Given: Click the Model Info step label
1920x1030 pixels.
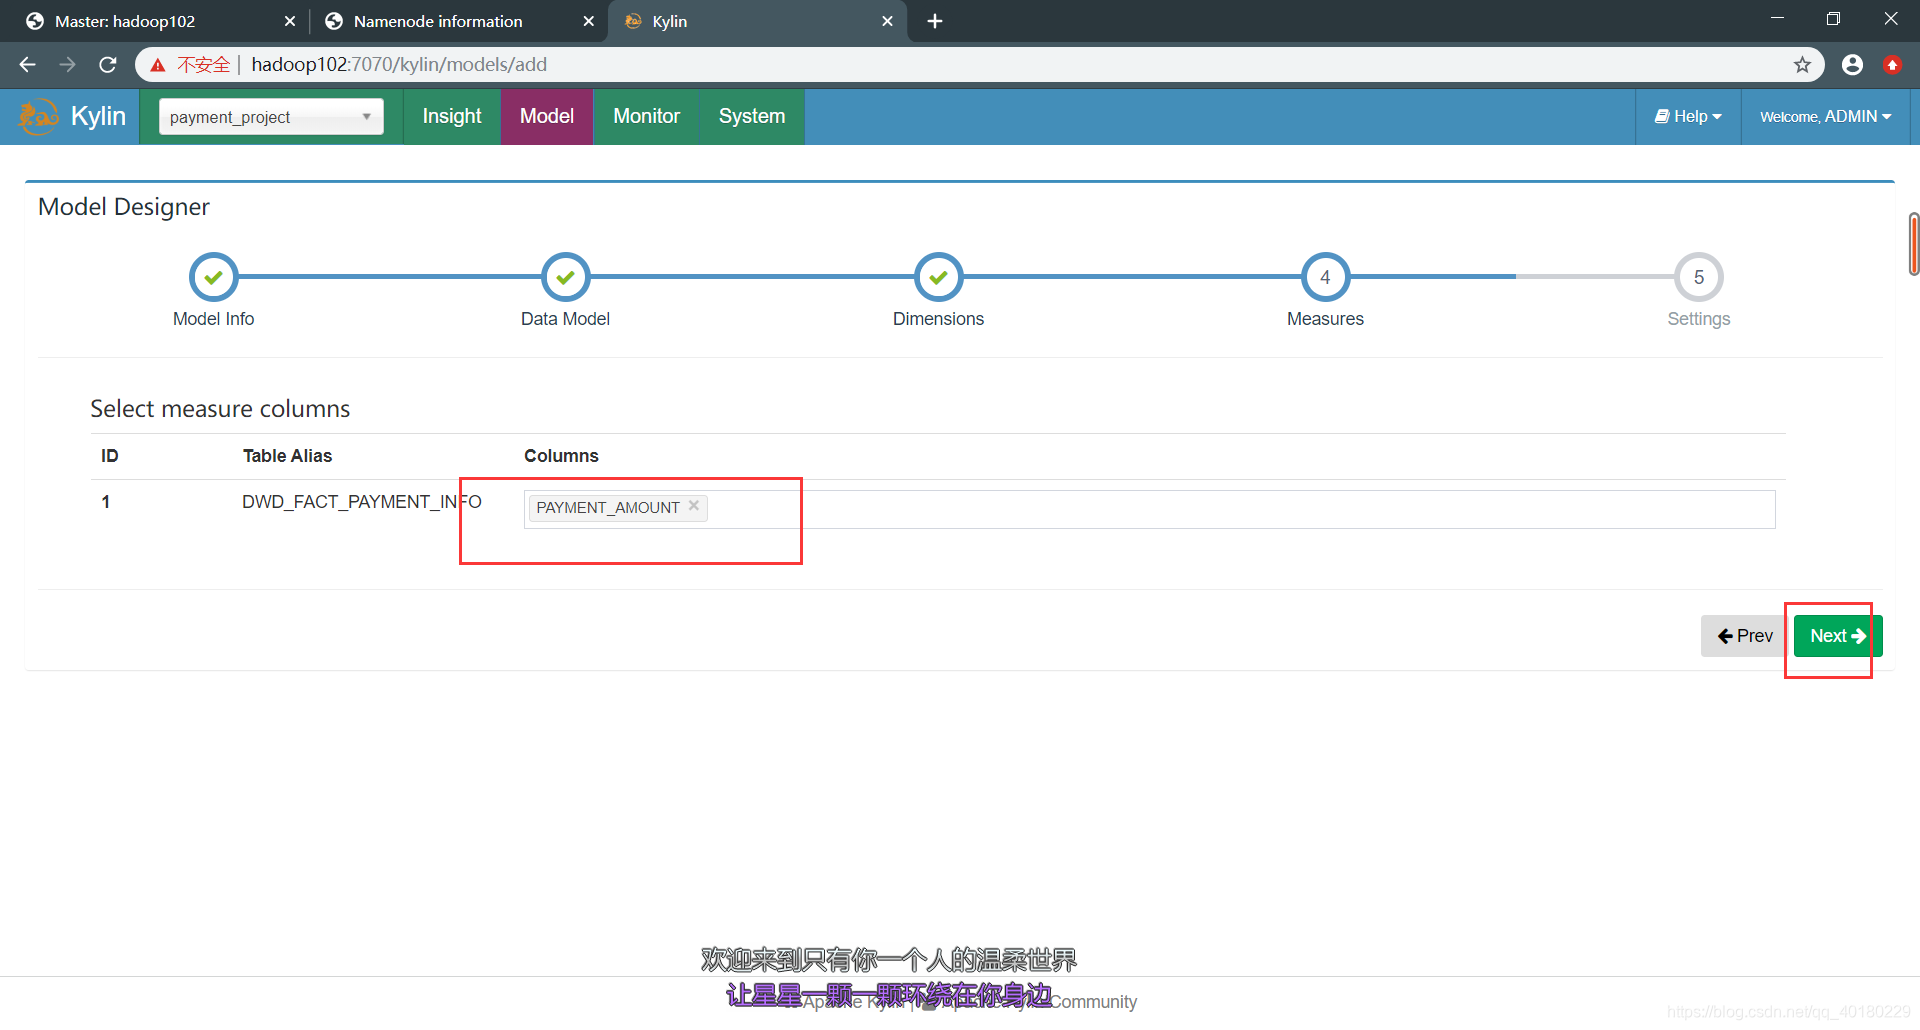Looking at the screenshot, I should (213, 319).
